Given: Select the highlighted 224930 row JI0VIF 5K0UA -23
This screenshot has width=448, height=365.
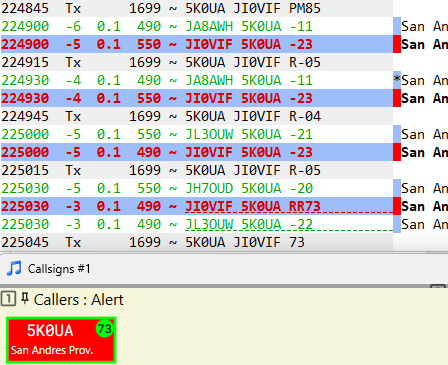Looking at the screenshot, I should coord(197,98).
